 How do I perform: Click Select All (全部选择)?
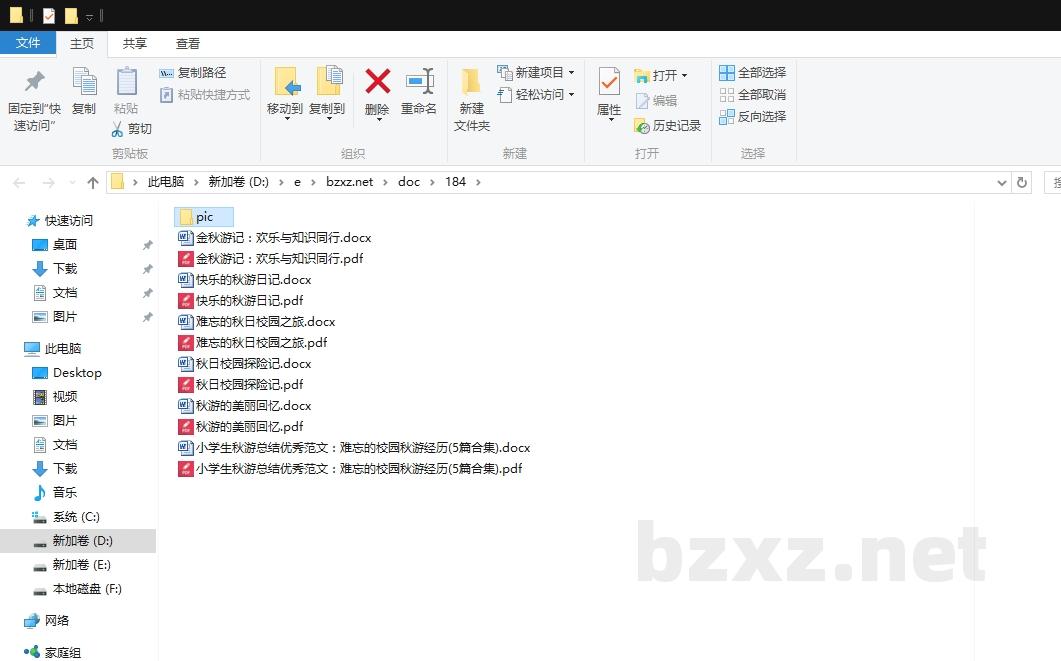click(x=752, y=73)
